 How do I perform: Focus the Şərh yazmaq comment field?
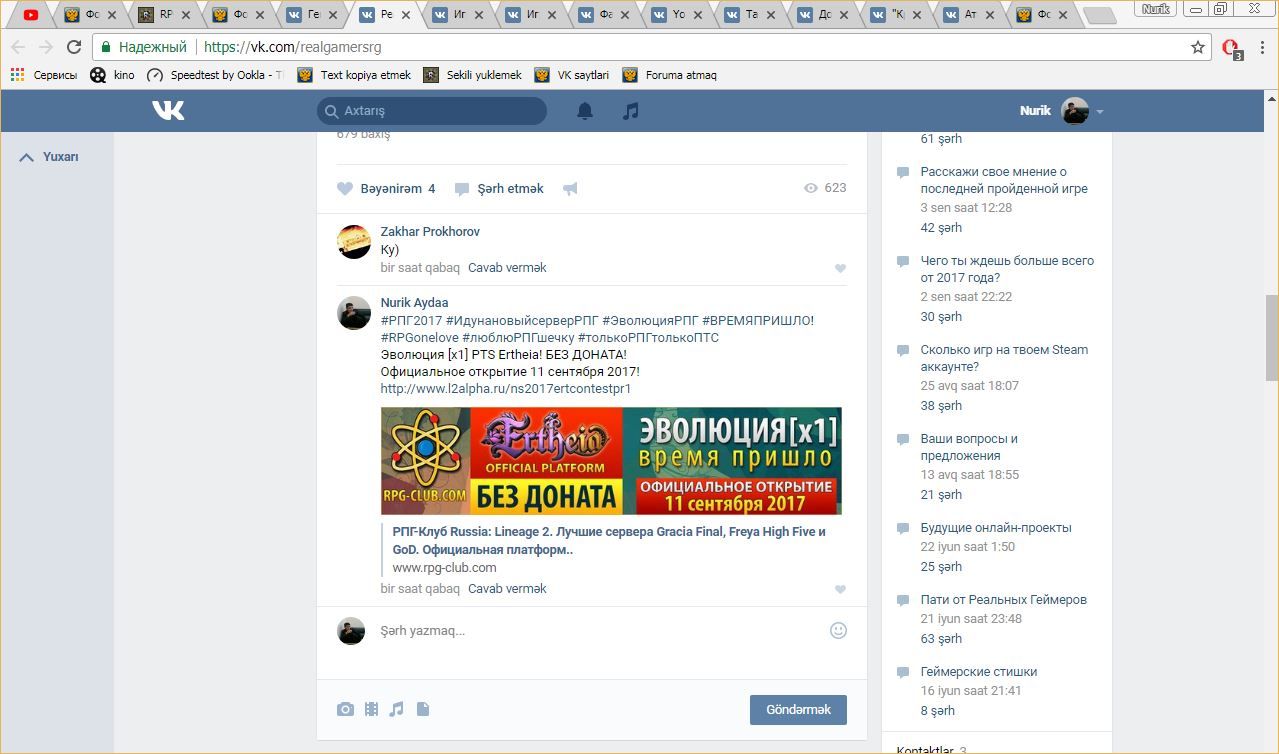[600, 631]
